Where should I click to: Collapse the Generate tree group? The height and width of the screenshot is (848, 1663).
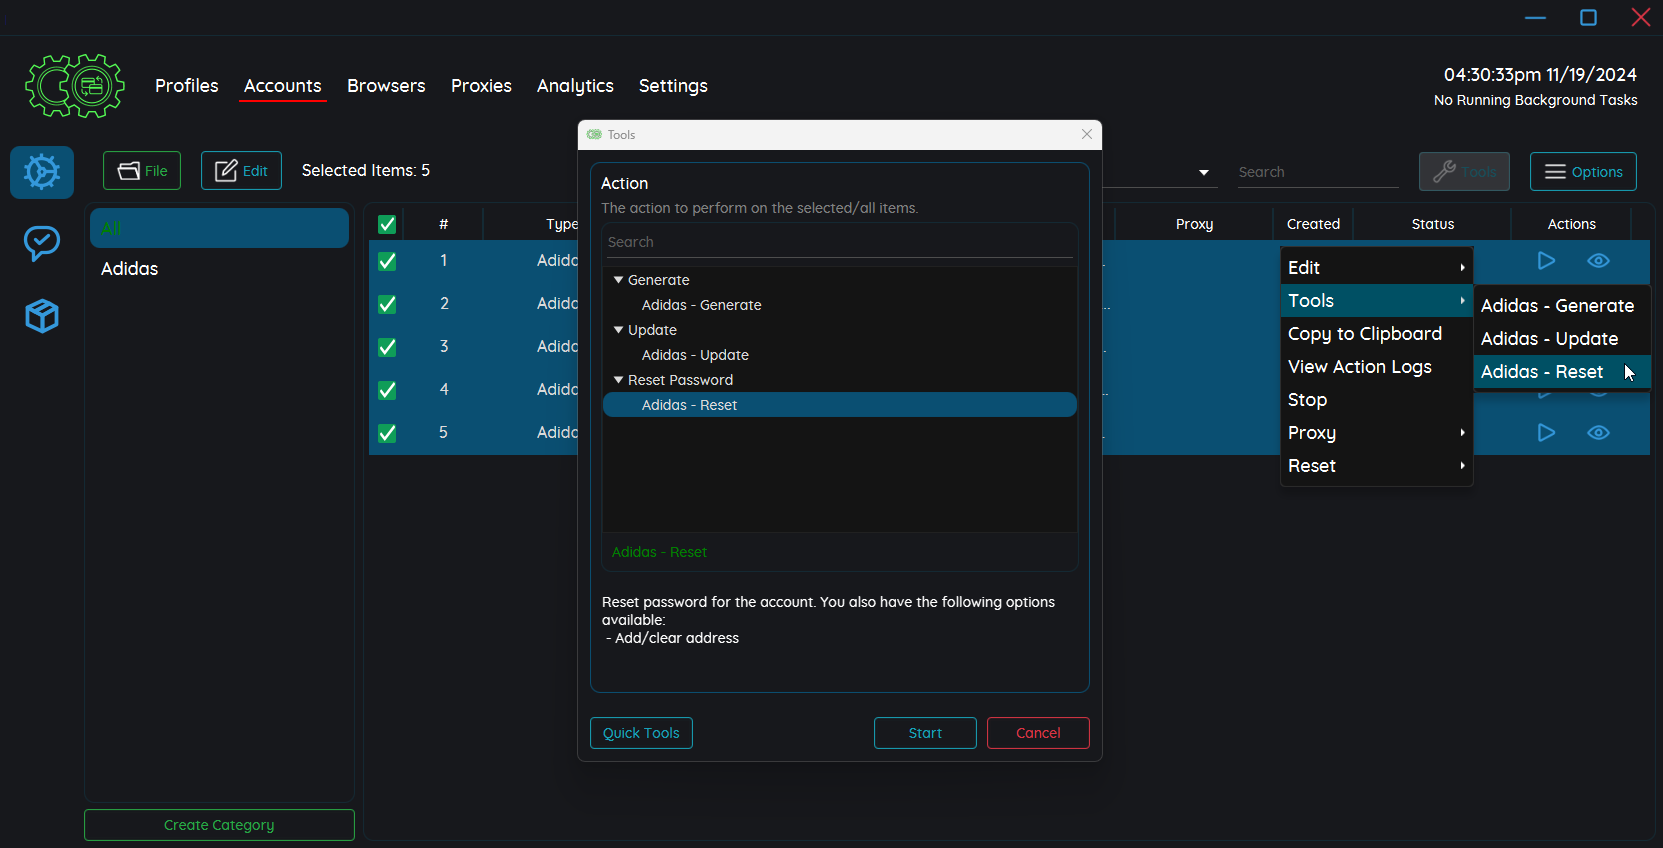(618, 280)
